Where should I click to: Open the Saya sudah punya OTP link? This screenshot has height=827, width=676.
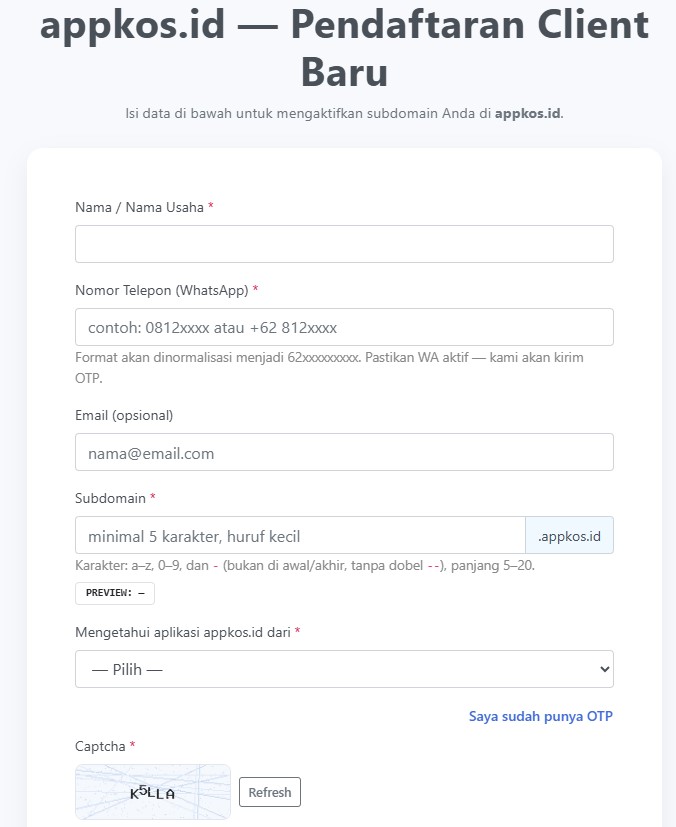click(x=540, y=716)
